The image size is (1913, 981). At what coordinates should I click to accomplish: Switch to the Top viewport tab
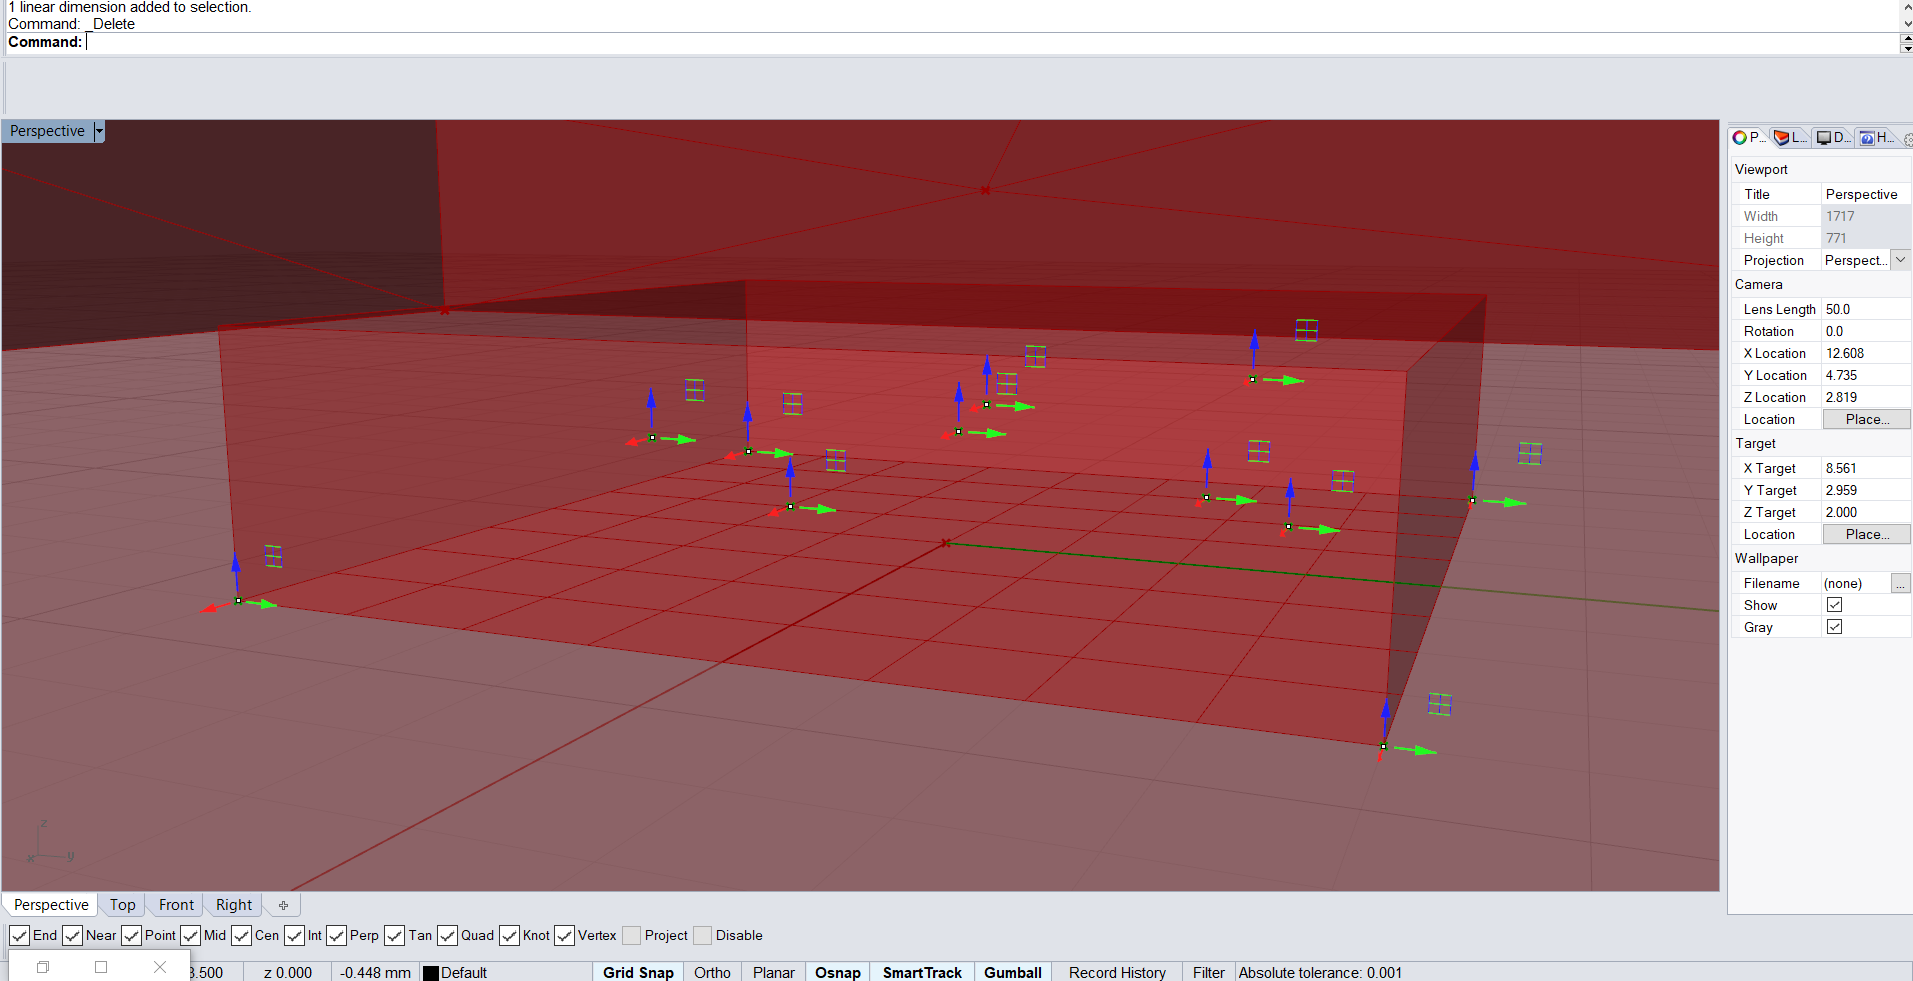point(122,905)
